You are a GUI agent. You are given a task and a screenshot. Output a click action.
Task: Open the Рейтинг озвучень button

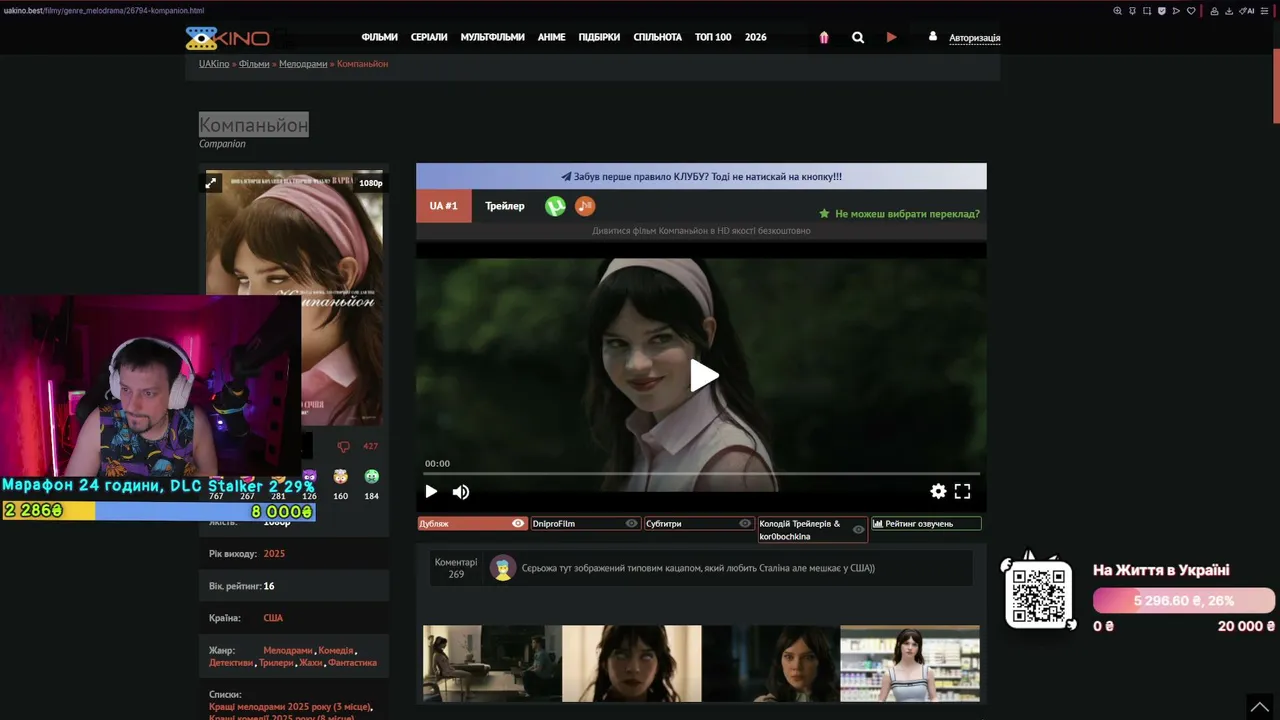point(926,523)
